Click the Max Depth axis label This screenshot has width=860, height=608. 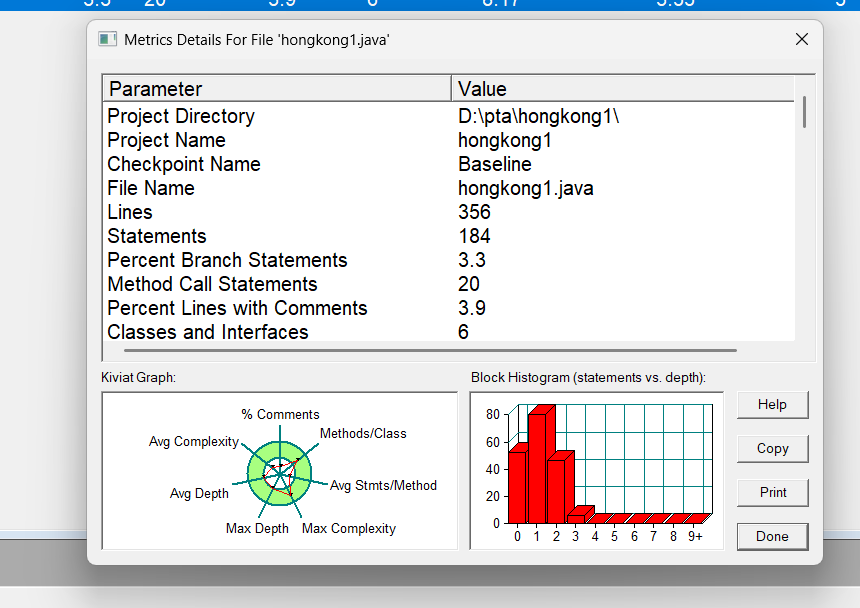click(x=257, y=529)
